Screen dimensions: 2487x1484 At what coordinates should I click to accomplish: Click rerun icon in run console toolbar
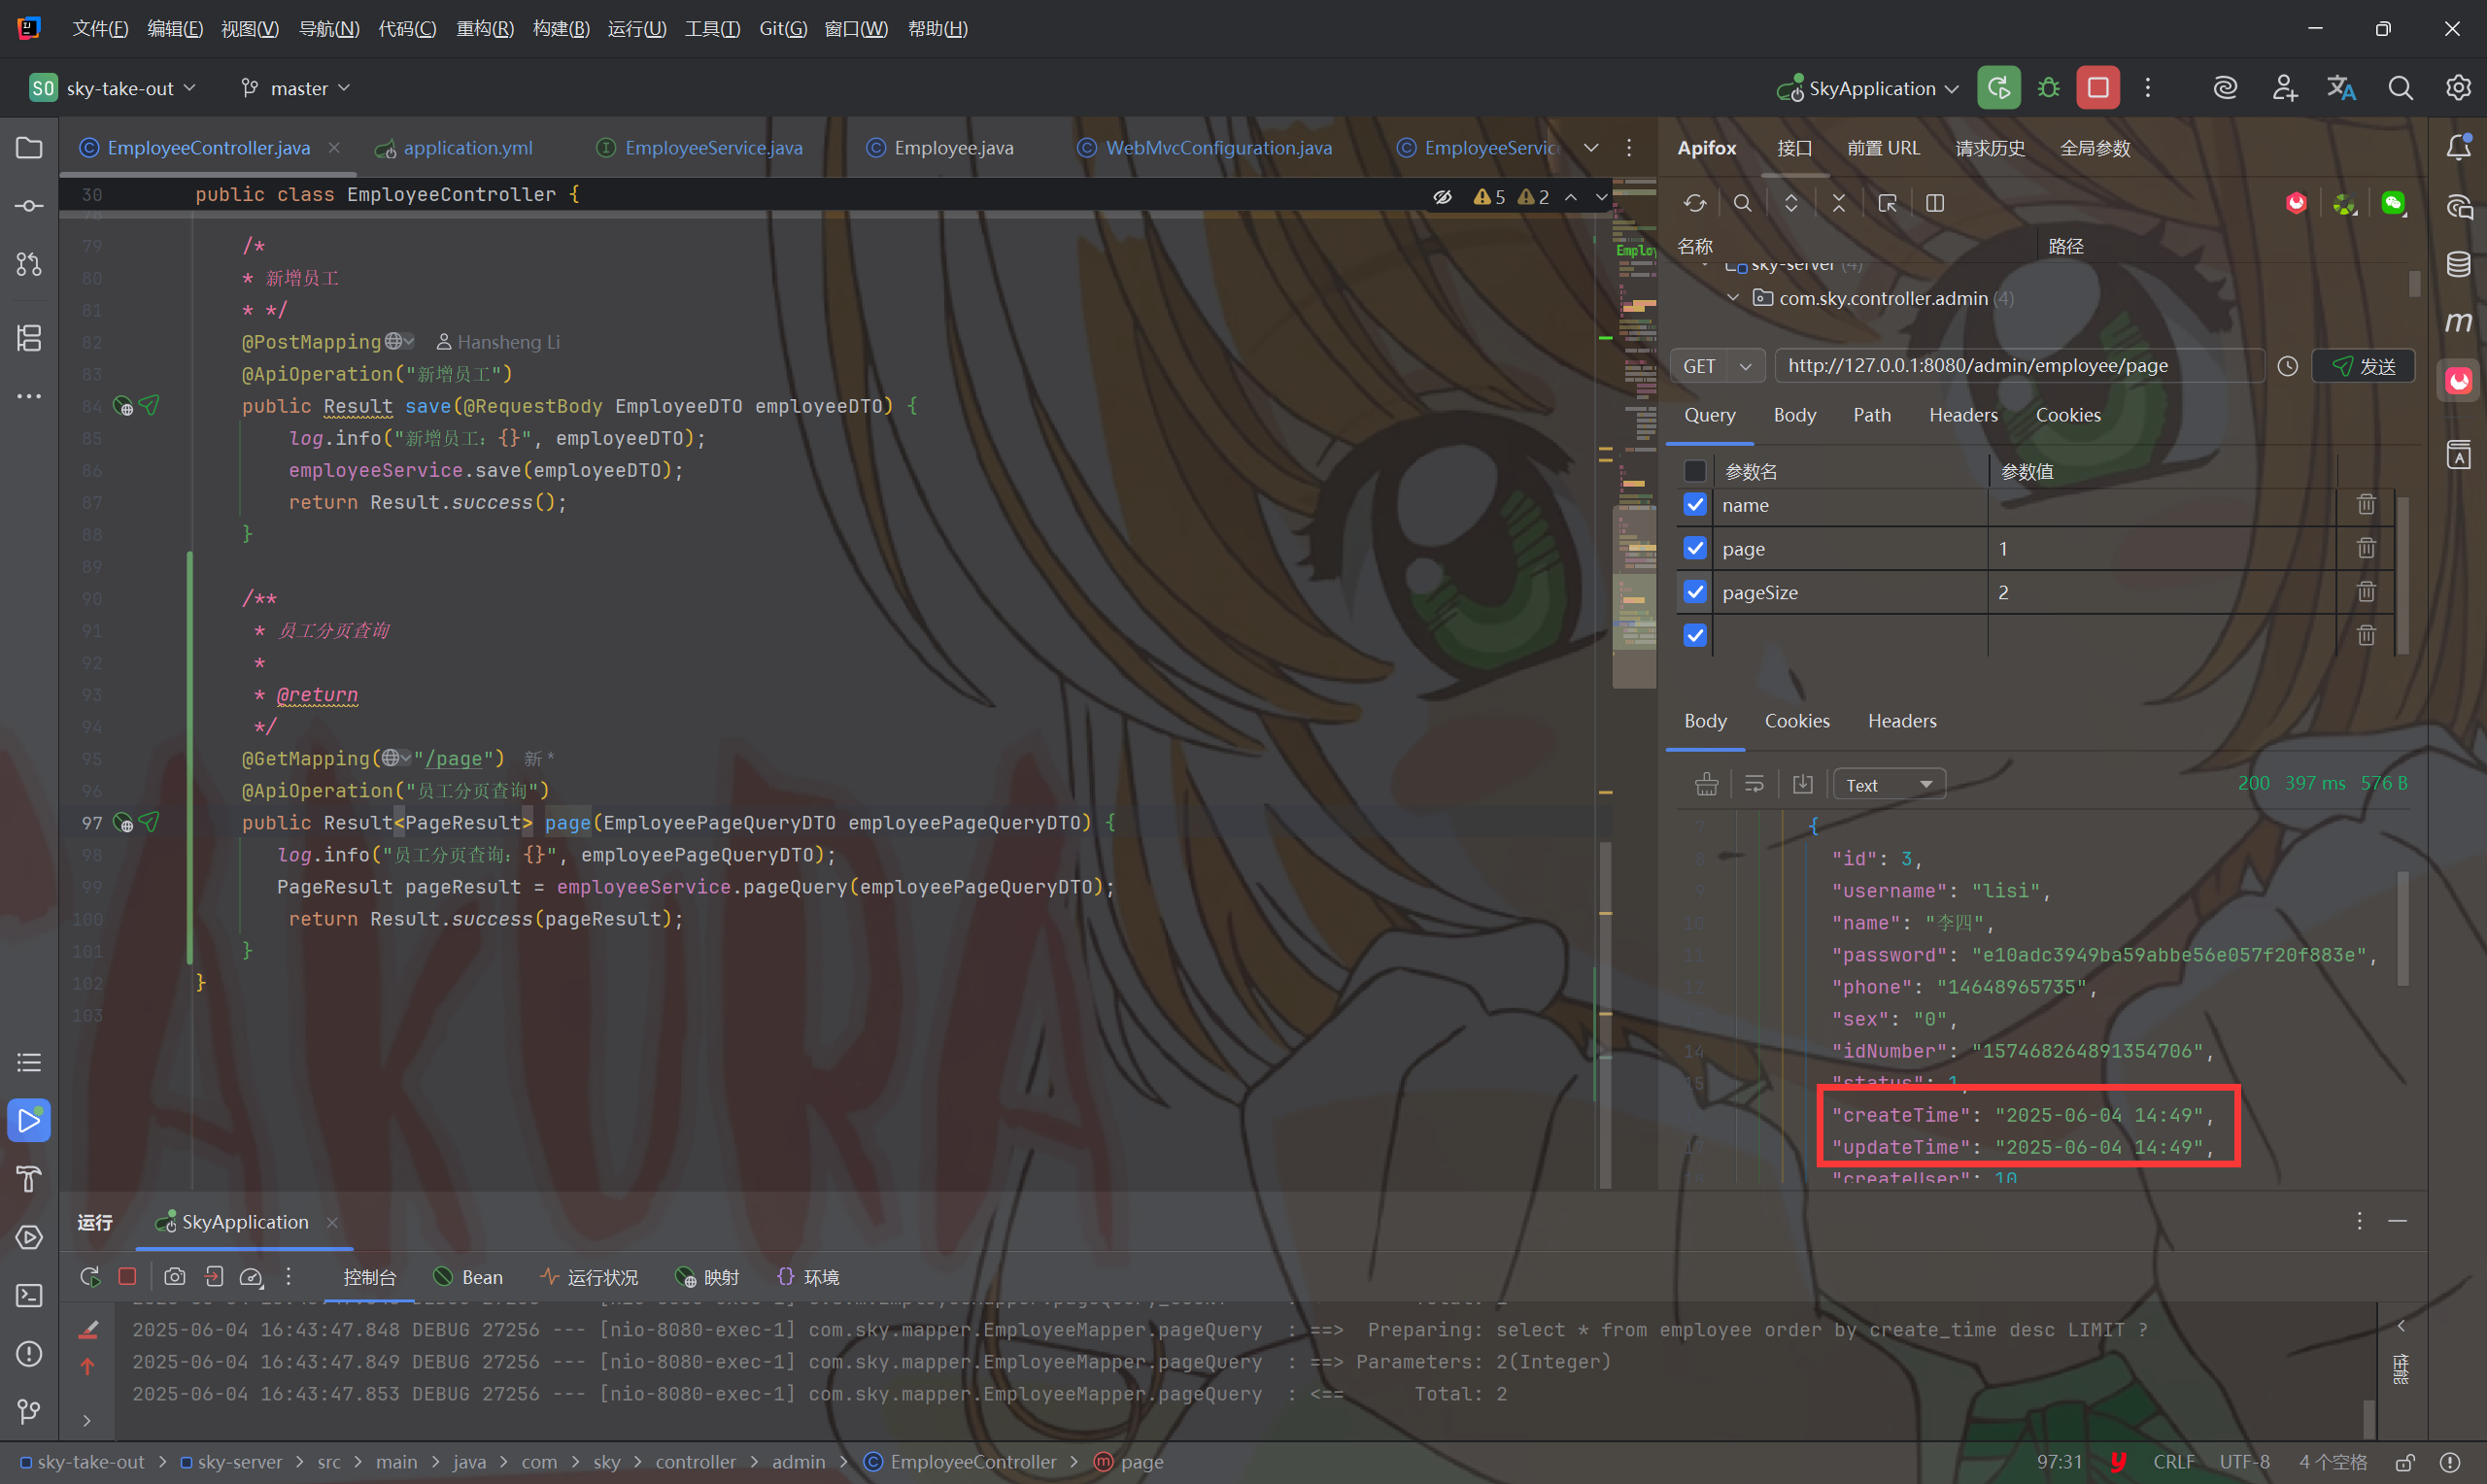pyautogui.click(x=90, y=1277)
